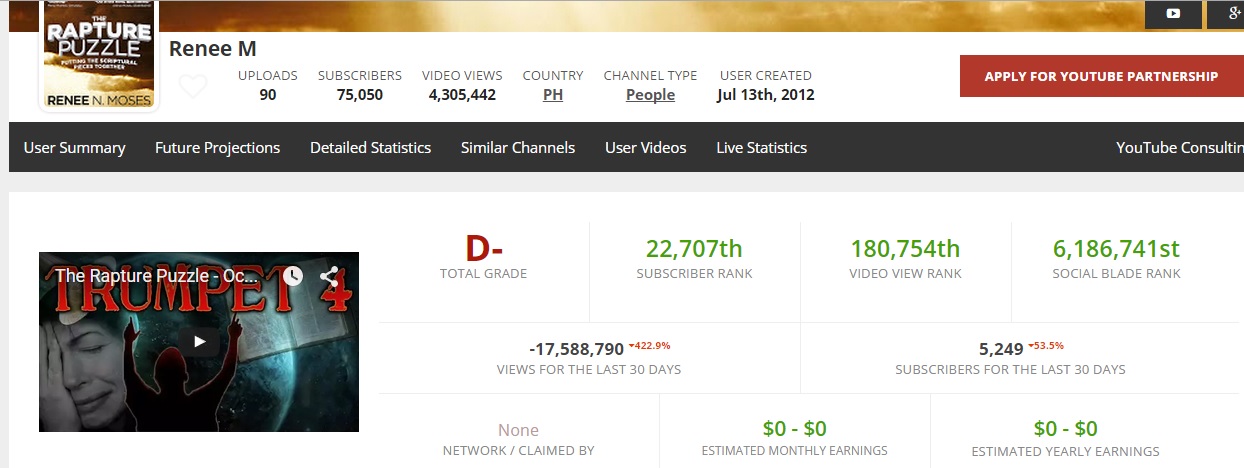Screen dimensions: 1244x468
Task: Select the 5,249 subscribers last 30 days
Action: pos(1001,349)
